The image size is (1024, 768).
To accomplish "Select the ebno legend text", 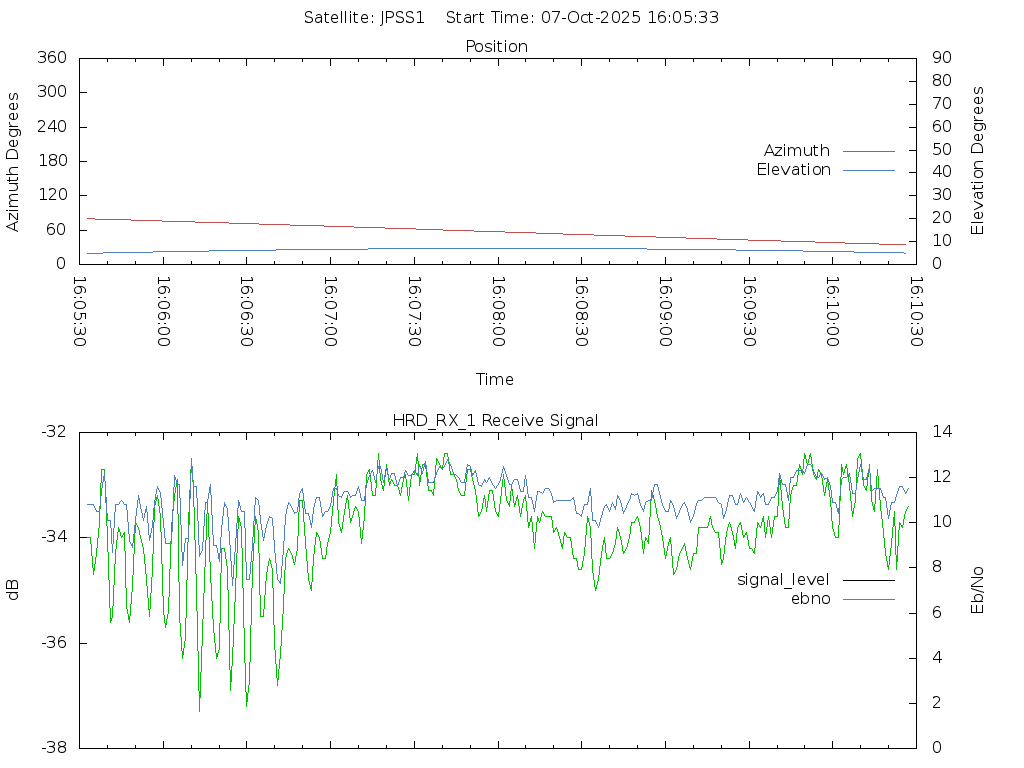I will pos(810,599).
